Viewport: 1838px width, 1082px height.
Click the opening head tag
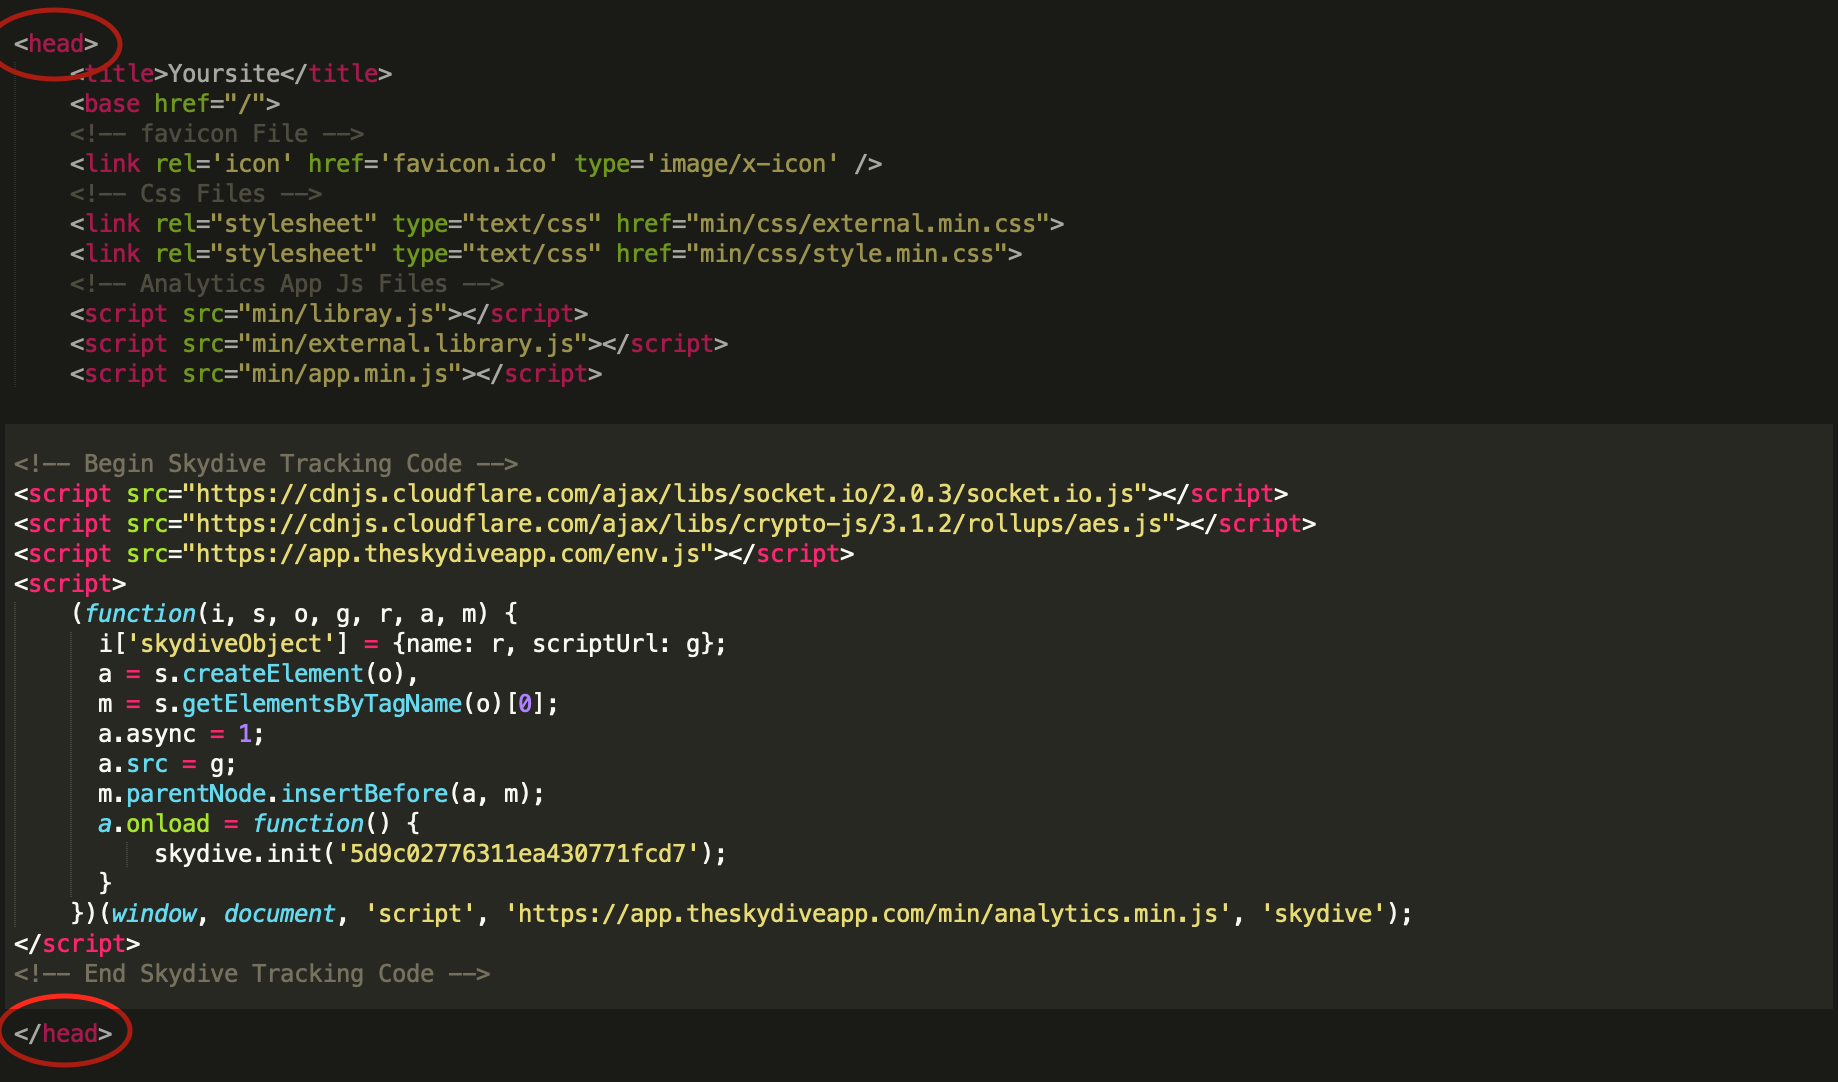[x=56, y=43]
